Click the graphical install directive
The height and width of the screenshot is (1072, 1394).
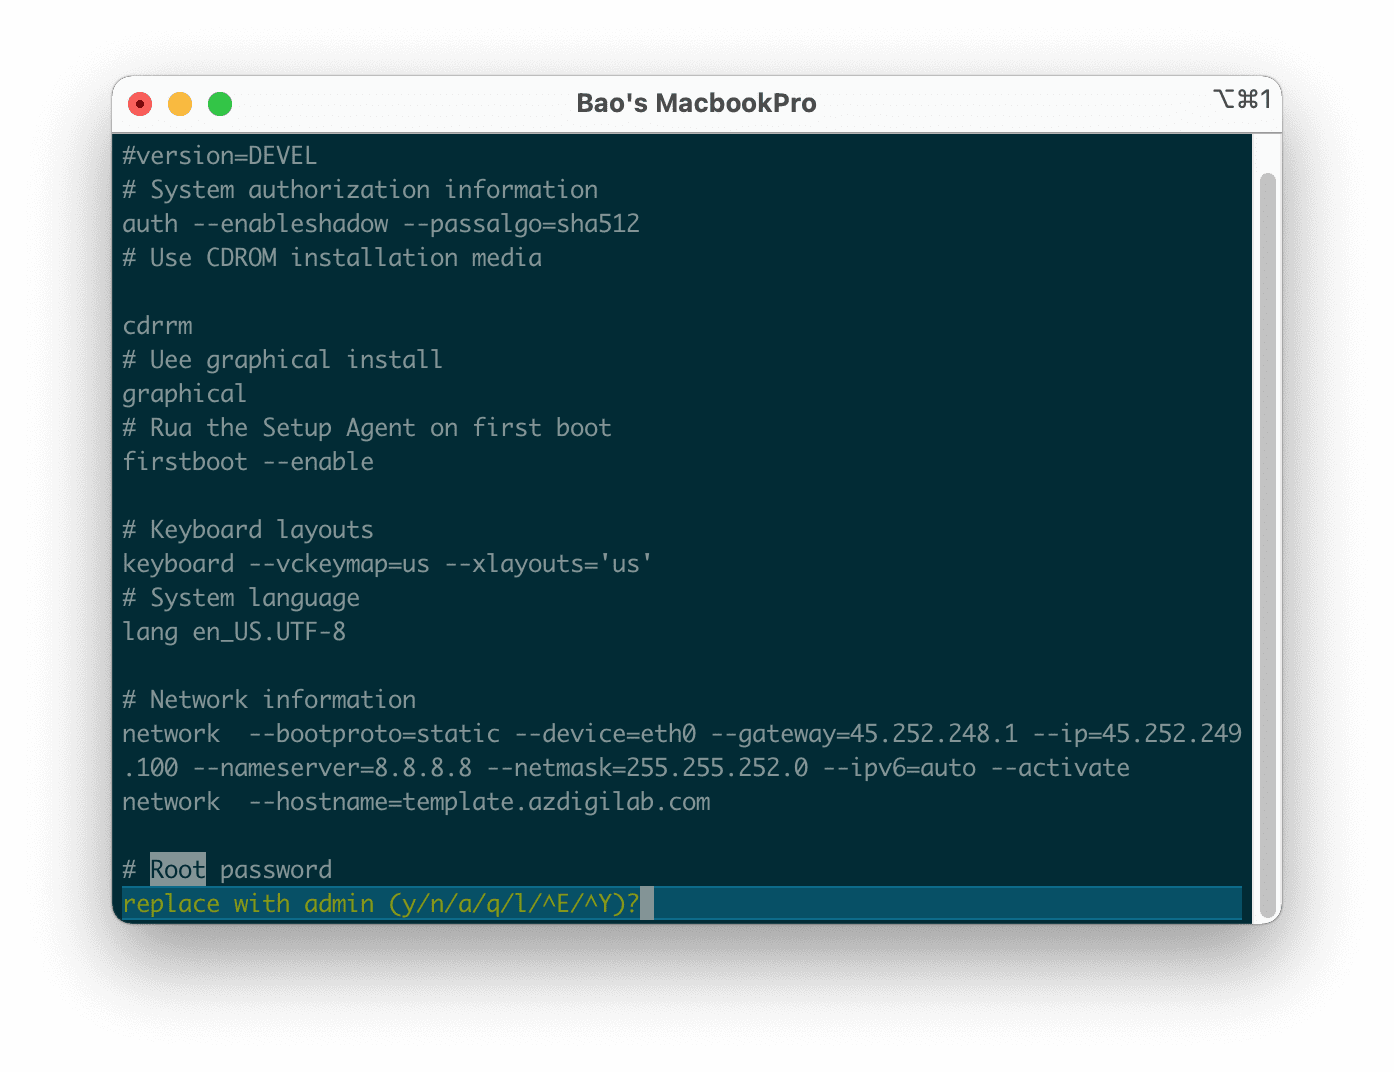click(184, 393)
